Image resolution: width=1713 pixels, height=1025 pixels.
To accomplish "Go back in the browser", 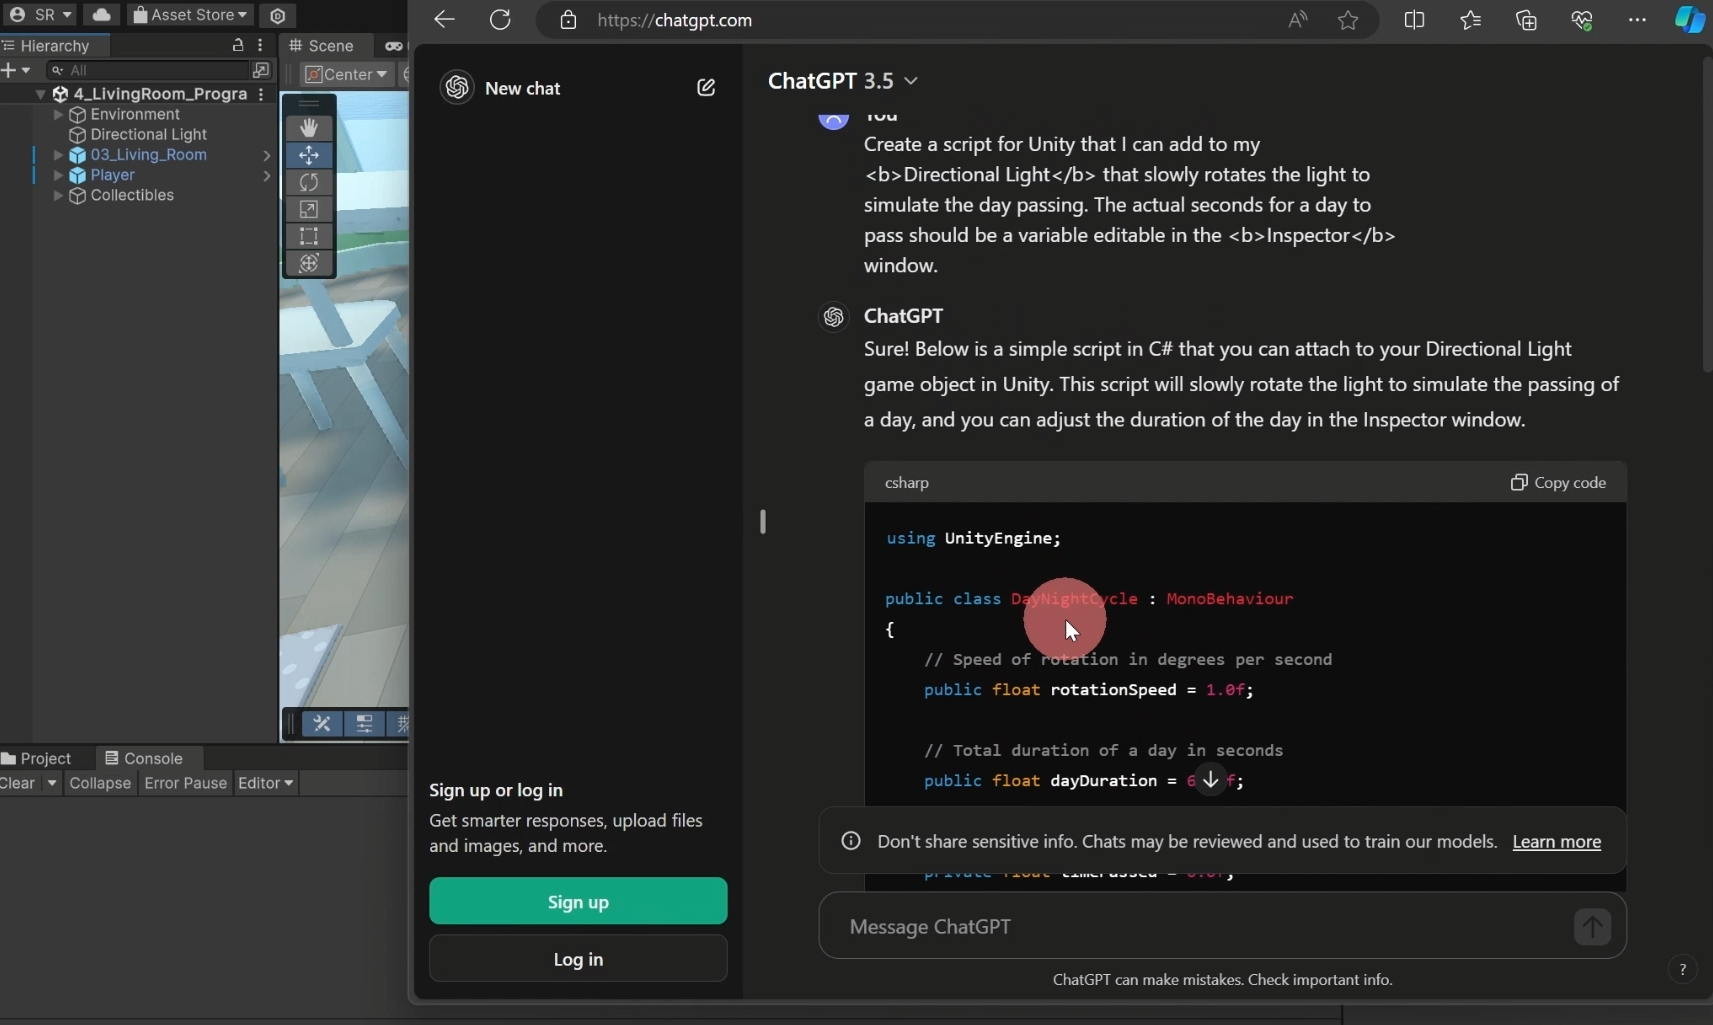I will (x=444, y=20).
